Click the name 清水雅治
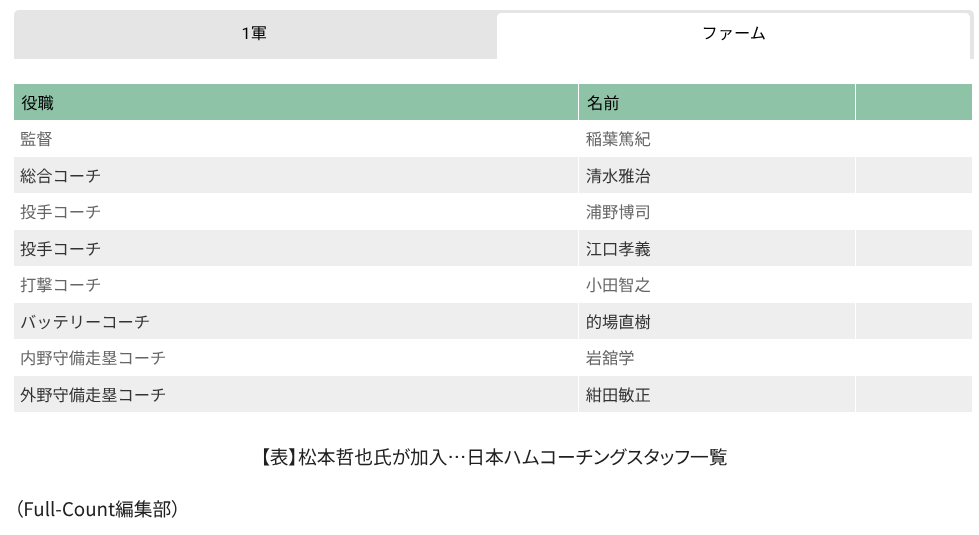The image size is (979, 535). 618,176
